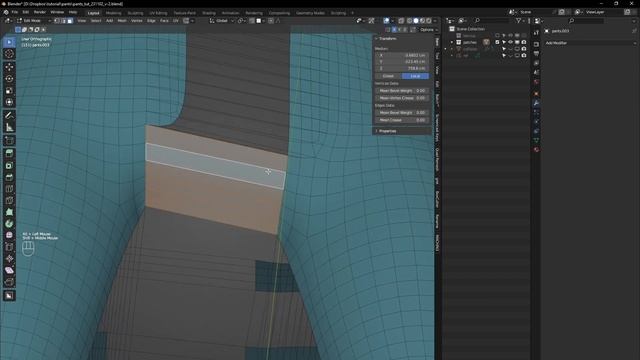The image size is (640, 360).
Task: Open the Global transform orientation dropdown
Action: (x=222, y=21)
